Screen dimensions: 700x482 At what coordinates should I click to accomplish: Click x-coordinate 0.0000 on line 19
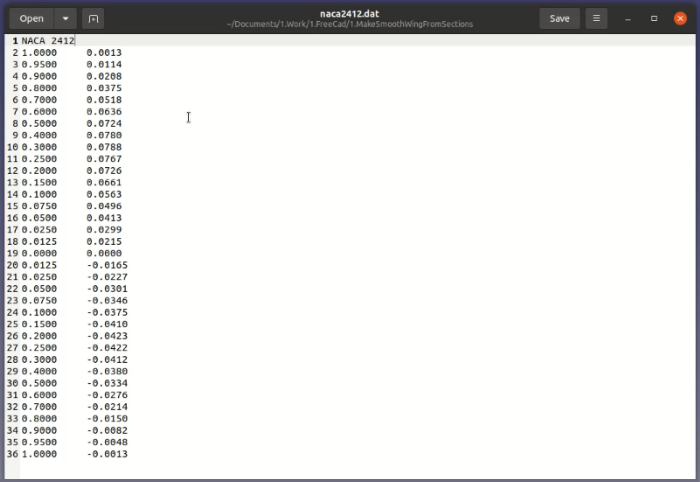[39, 253]
